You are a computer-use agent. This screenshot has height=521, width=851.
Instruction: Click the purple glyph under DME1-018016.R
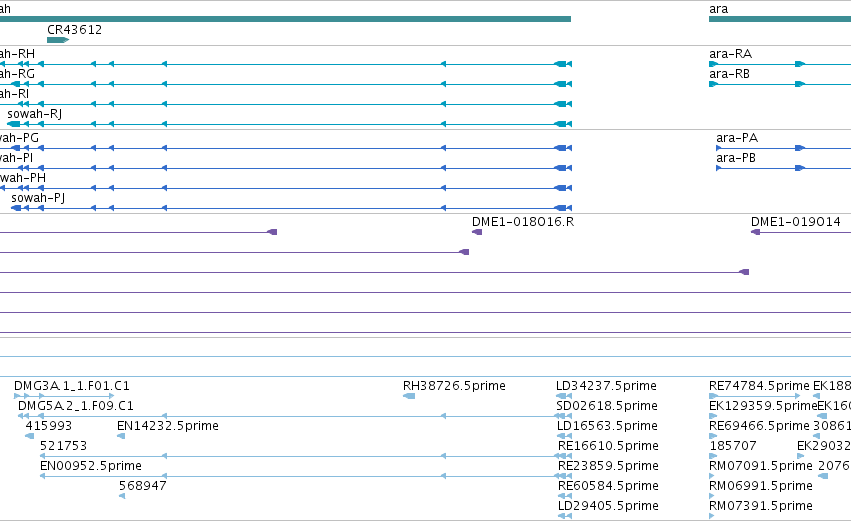pyautogui.click(x=477, y=232)
